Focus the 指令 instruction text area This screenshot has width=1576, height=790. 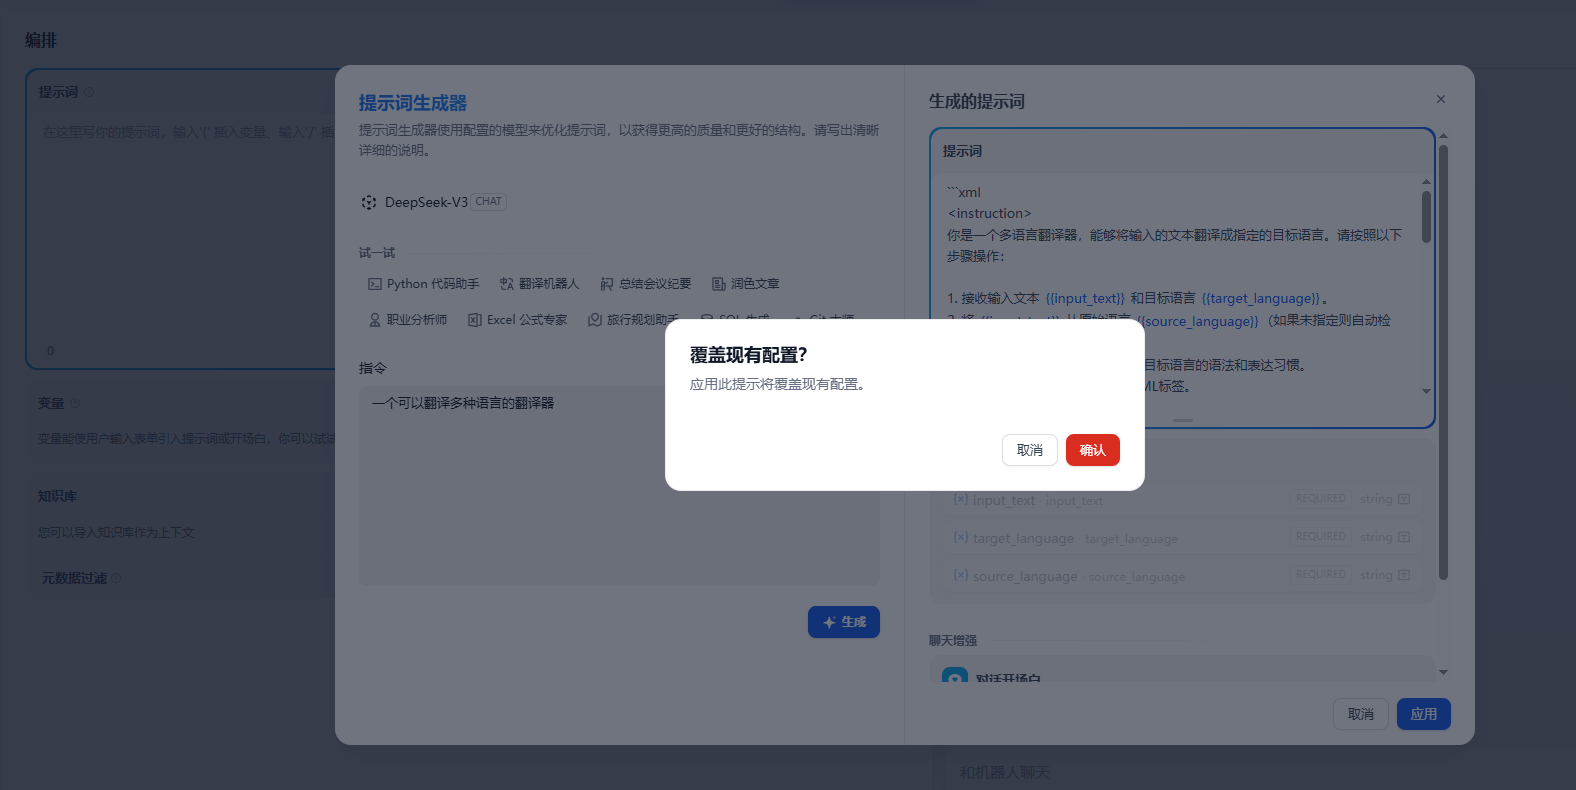pos(619,485)
